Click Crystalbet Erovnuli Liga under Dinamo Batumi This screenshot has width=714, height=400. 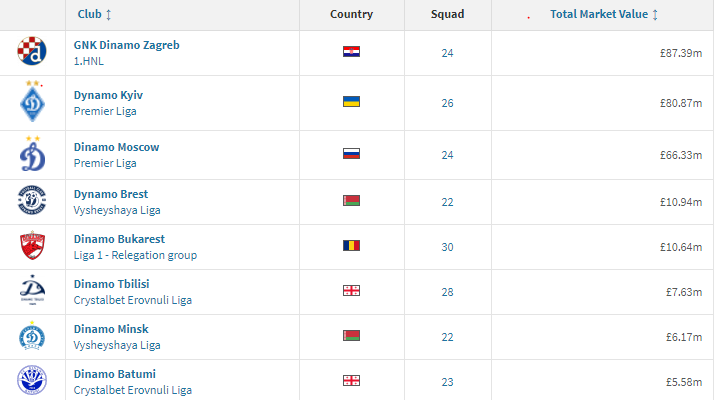pyautogui.click(x=133, y=390)
